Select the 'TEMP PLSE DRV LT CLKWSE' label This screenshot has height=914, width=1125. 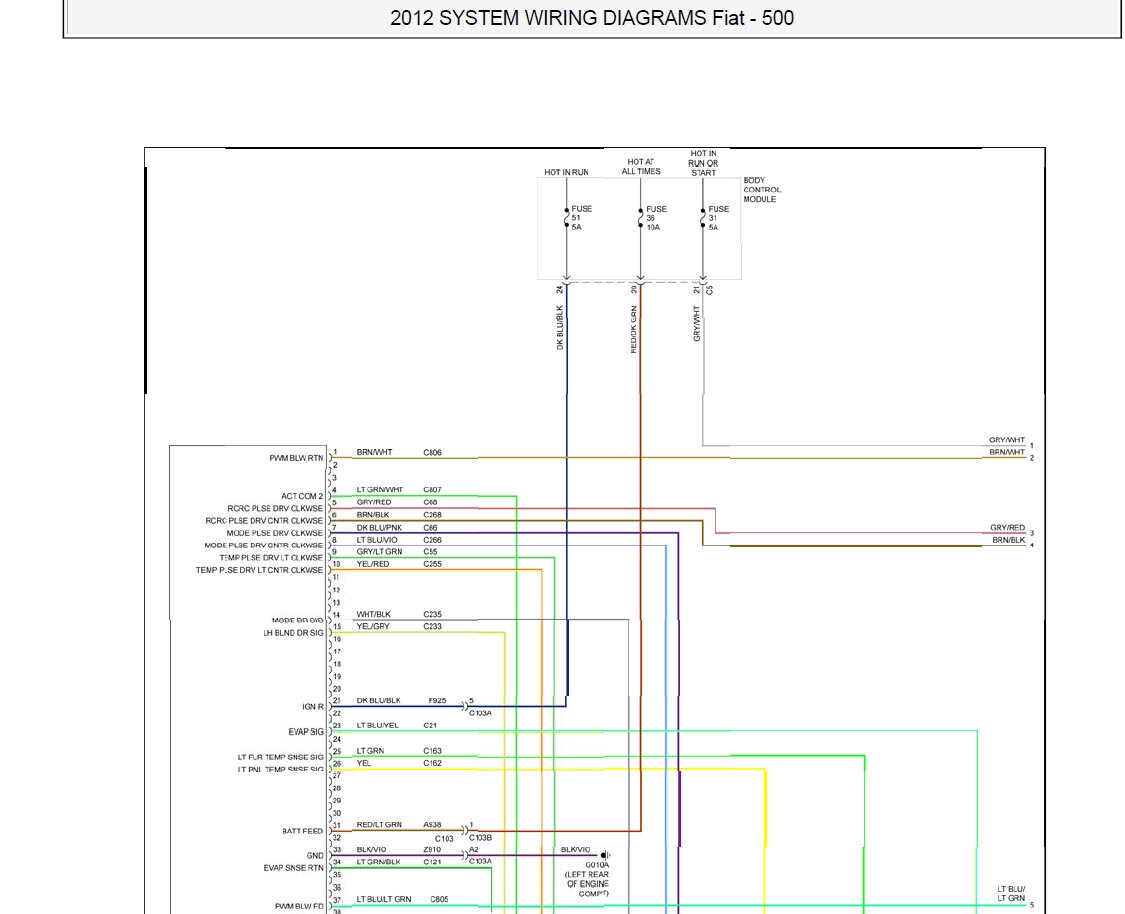271,557
